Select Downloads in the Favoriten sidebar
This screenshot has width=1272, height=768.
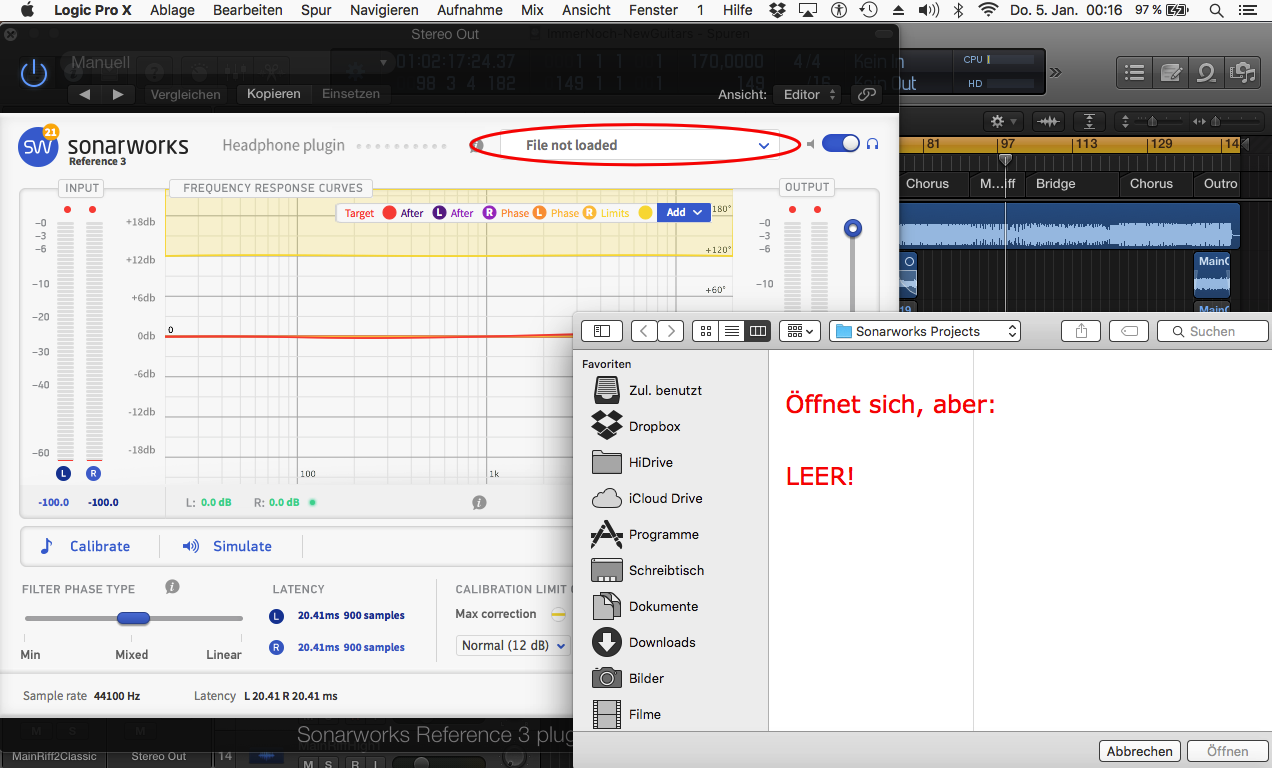644,642
